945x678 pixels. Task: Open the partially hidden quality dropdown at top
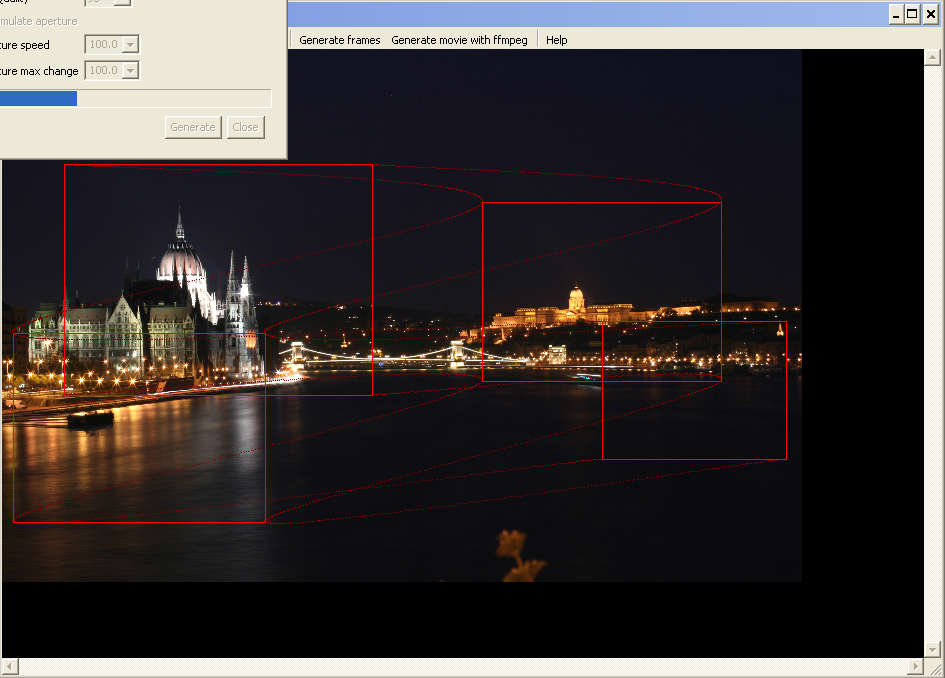[x=109, y=2]
